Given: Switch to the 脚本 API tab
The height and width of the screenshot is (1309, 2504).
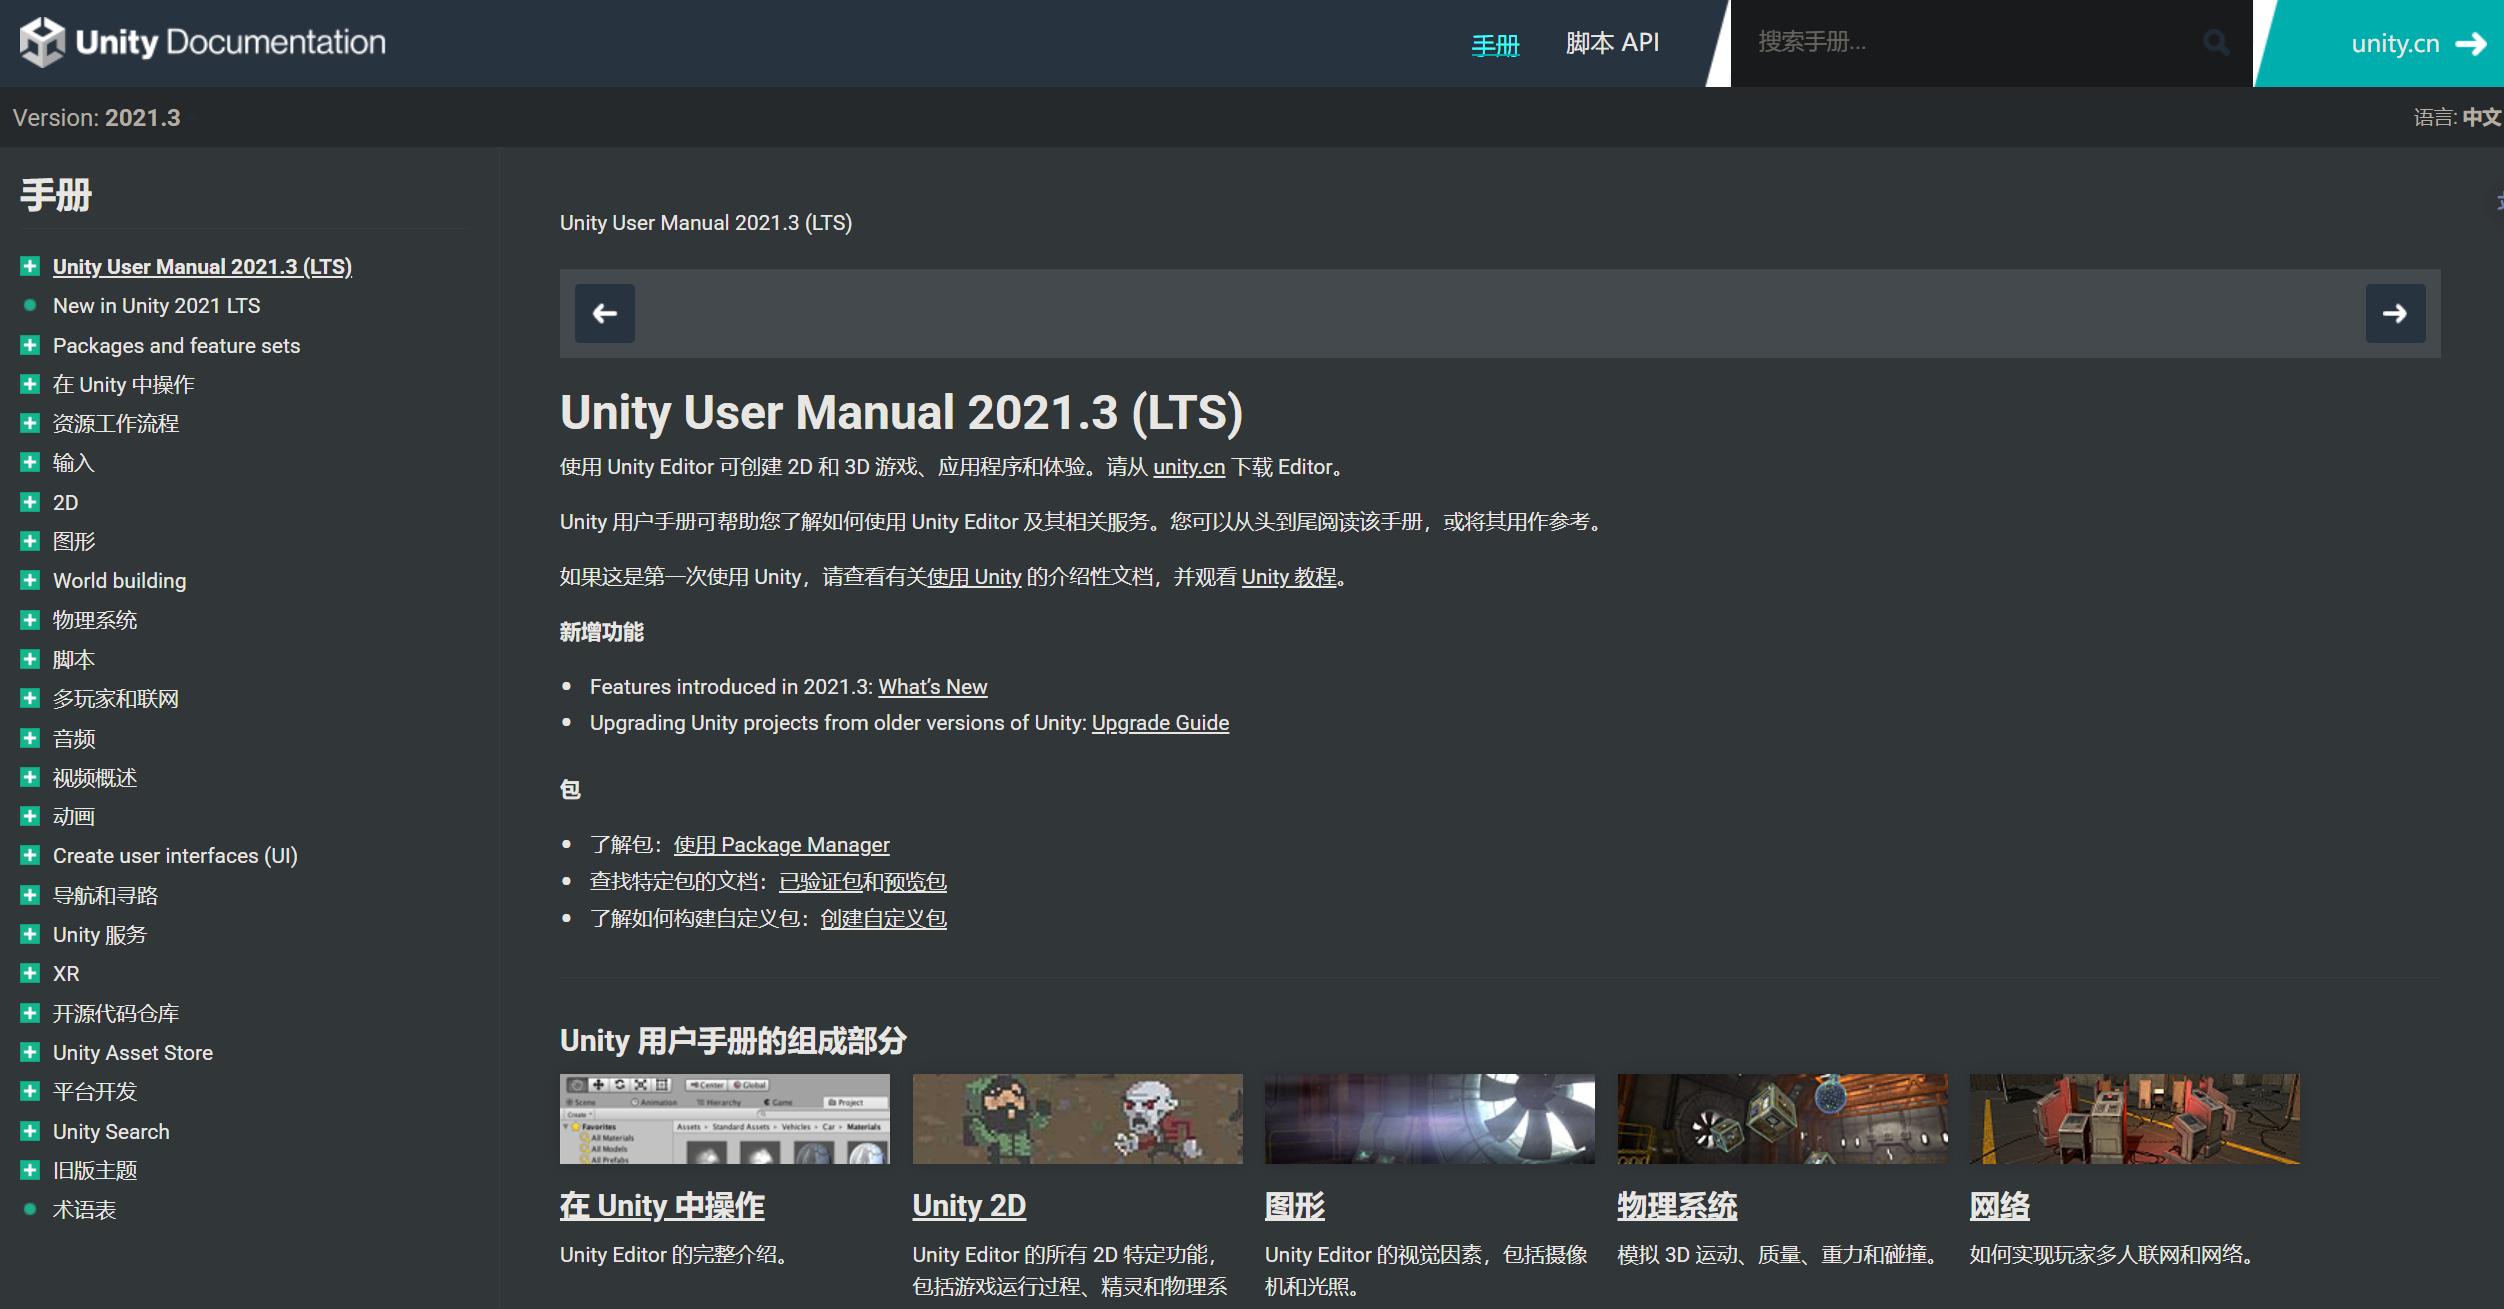Looking at the screenshot, I should coord(1611,43).
